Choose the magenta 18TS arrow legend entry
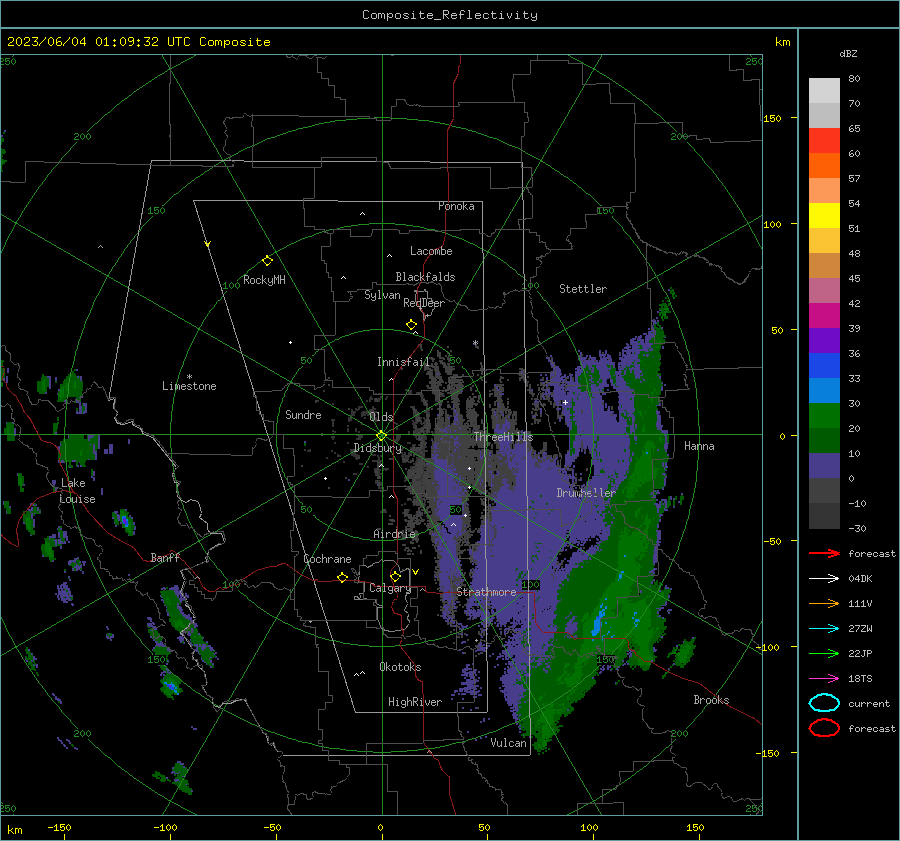 (x=824, y=679)
